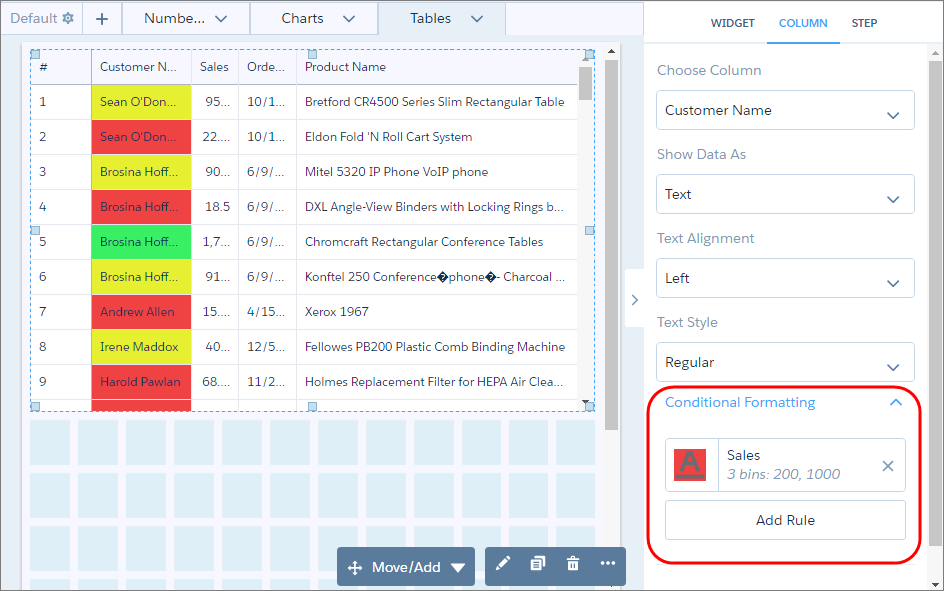
Task: Remove the Sales conditional formatting rule
Action: [x=887, y=466]
